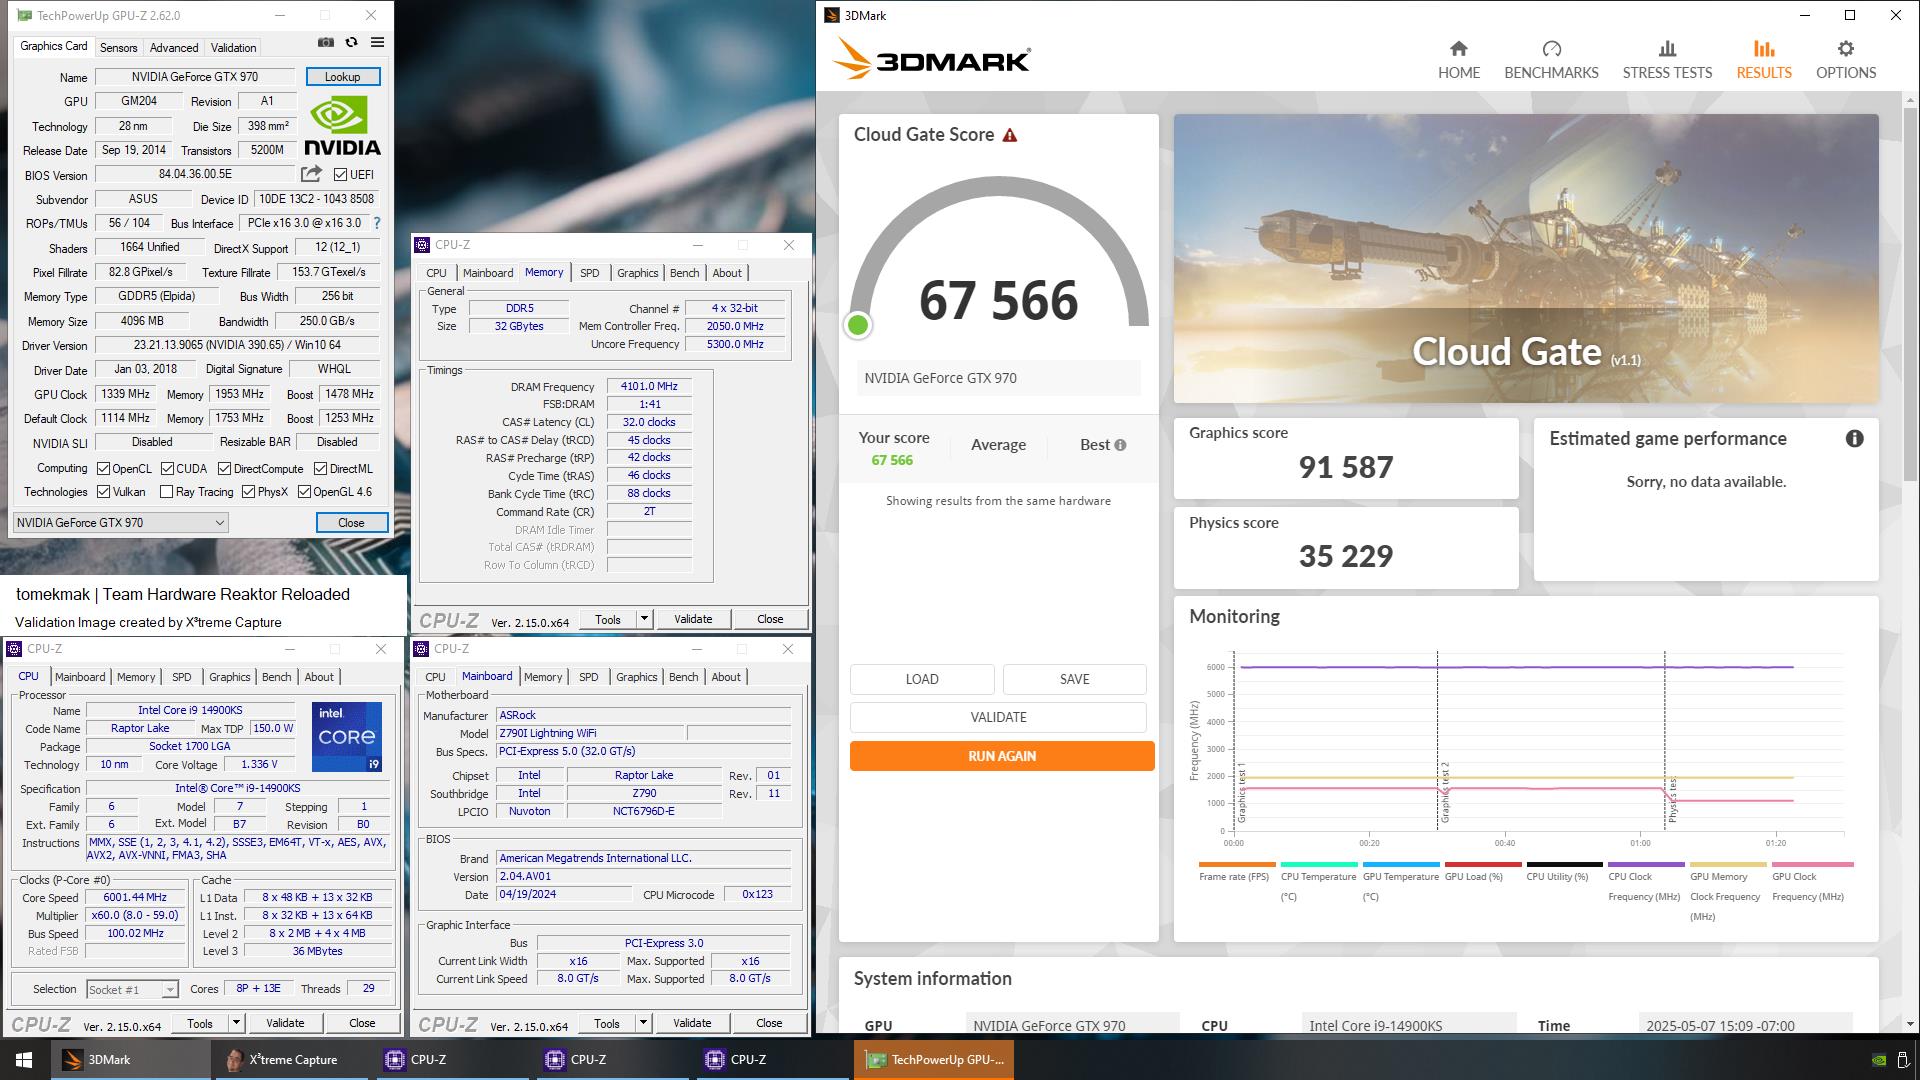The image size is (1920, 1080).
Task: Toggle the Vulkan checkbox
Action: coord(103,492)
